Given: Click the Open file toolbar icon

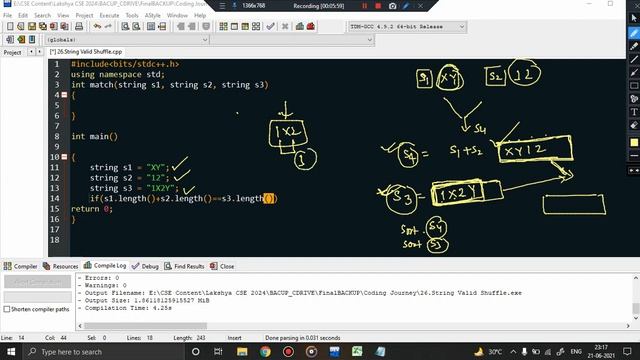Looking at the screenshot, I should tap(21, 27).
